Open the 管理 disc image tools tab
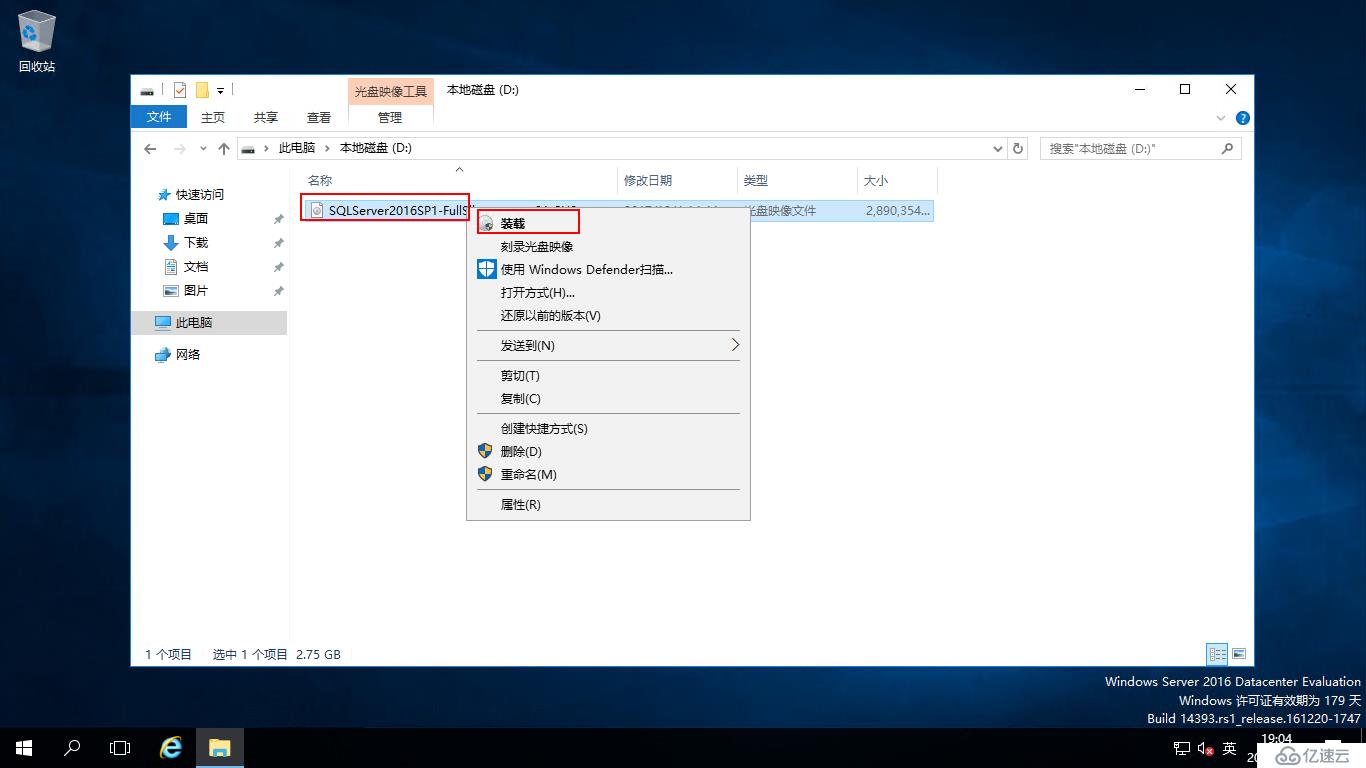The width and height of the screenshot is (1366, 768). coord(390,117)
